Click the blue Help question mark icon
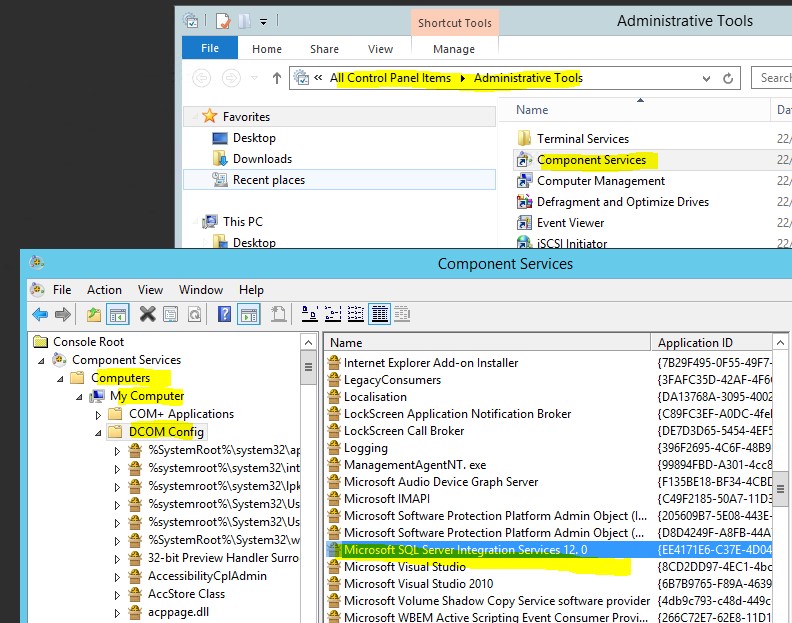This screenshot has height=623, width=792. tap(224, 314)
